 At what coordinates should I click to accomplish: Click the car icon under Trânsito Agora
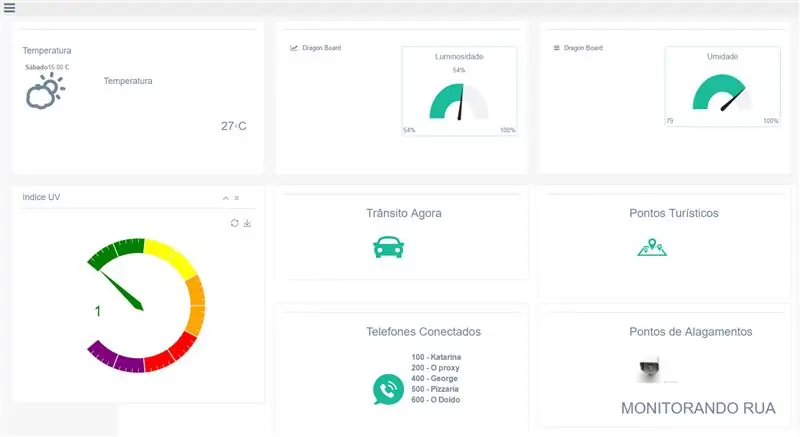tap(388, 247)
